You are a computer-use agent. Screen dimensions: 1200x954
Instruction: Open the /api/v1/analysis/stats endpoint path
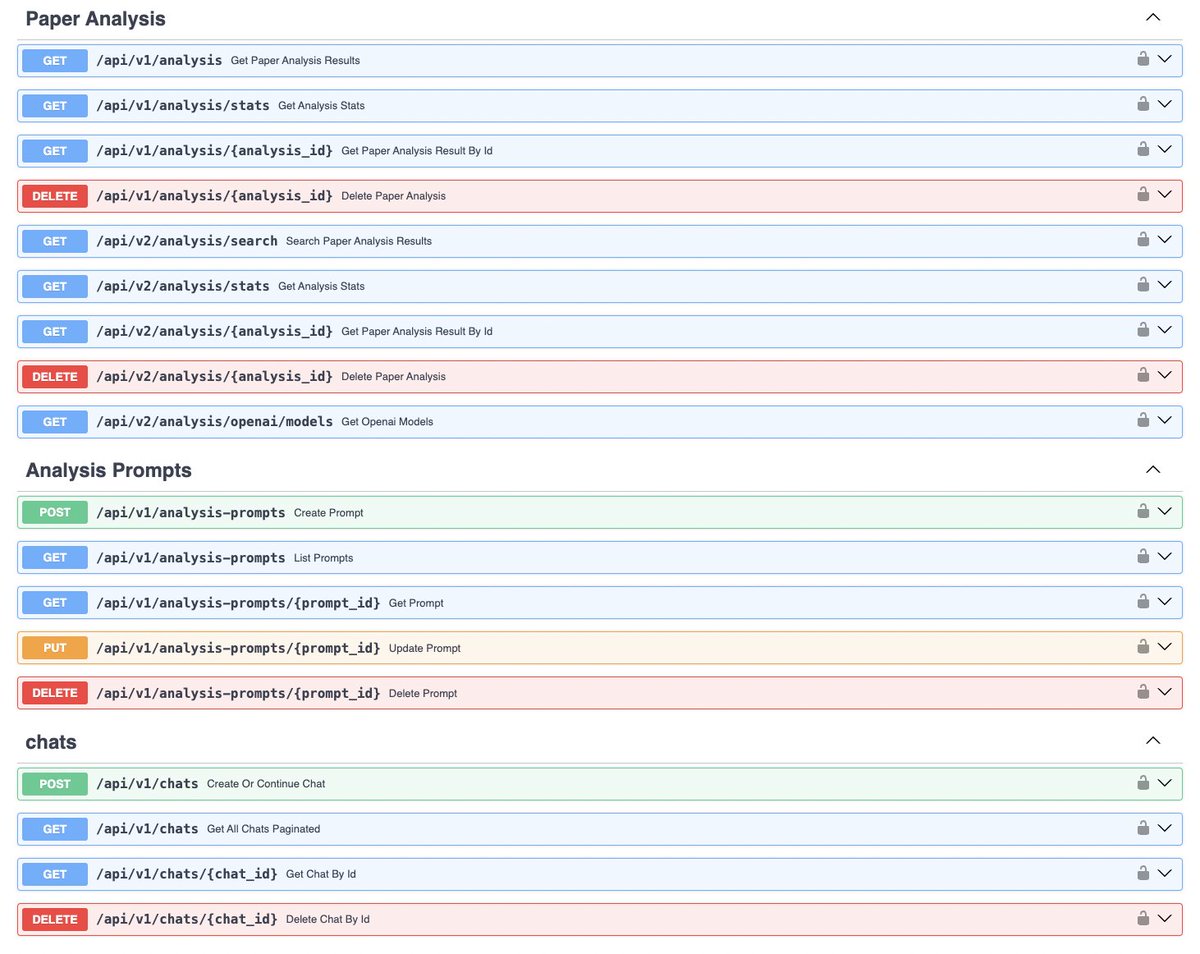pos(183,105)
